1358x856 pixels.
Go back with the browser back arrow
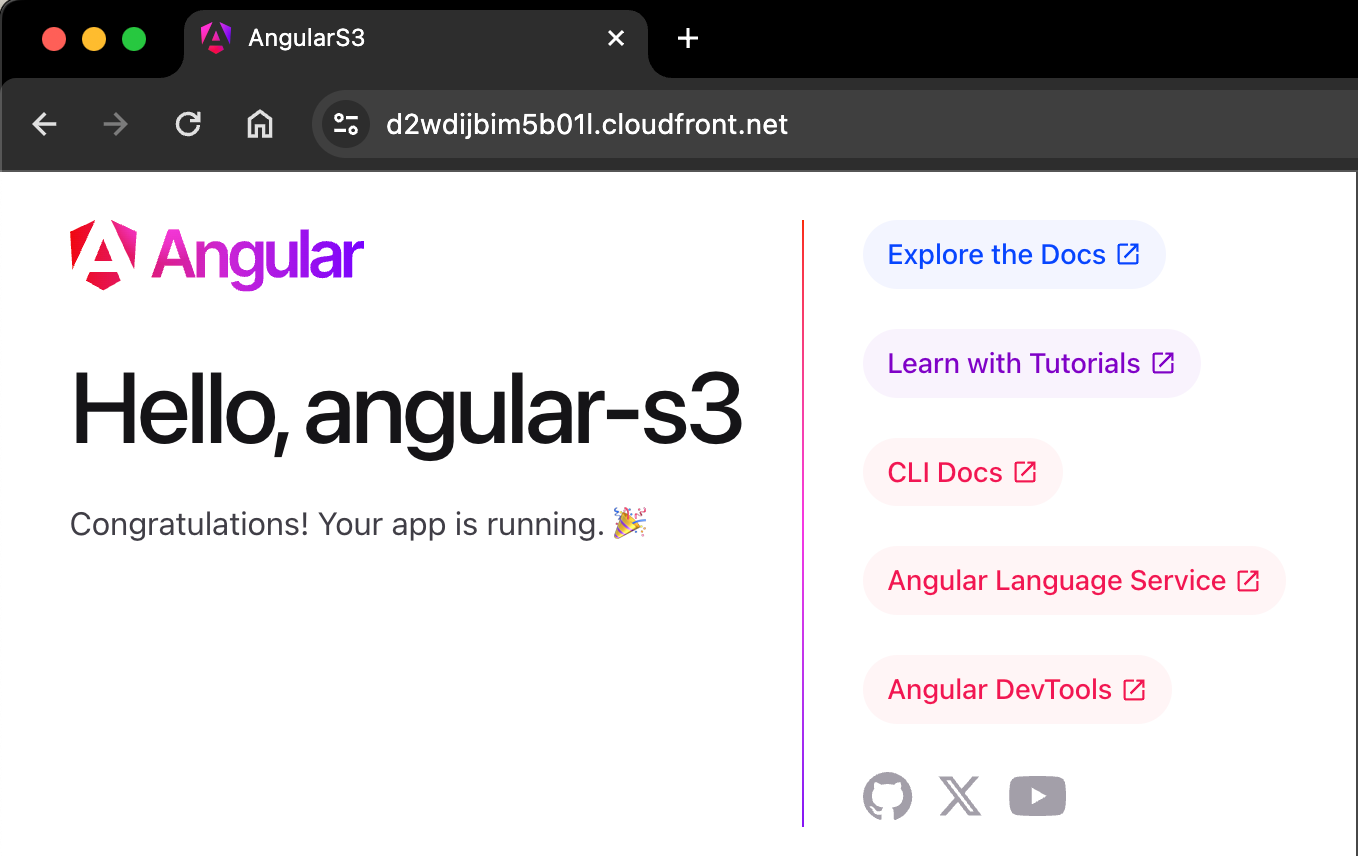[x=45, y=124]
